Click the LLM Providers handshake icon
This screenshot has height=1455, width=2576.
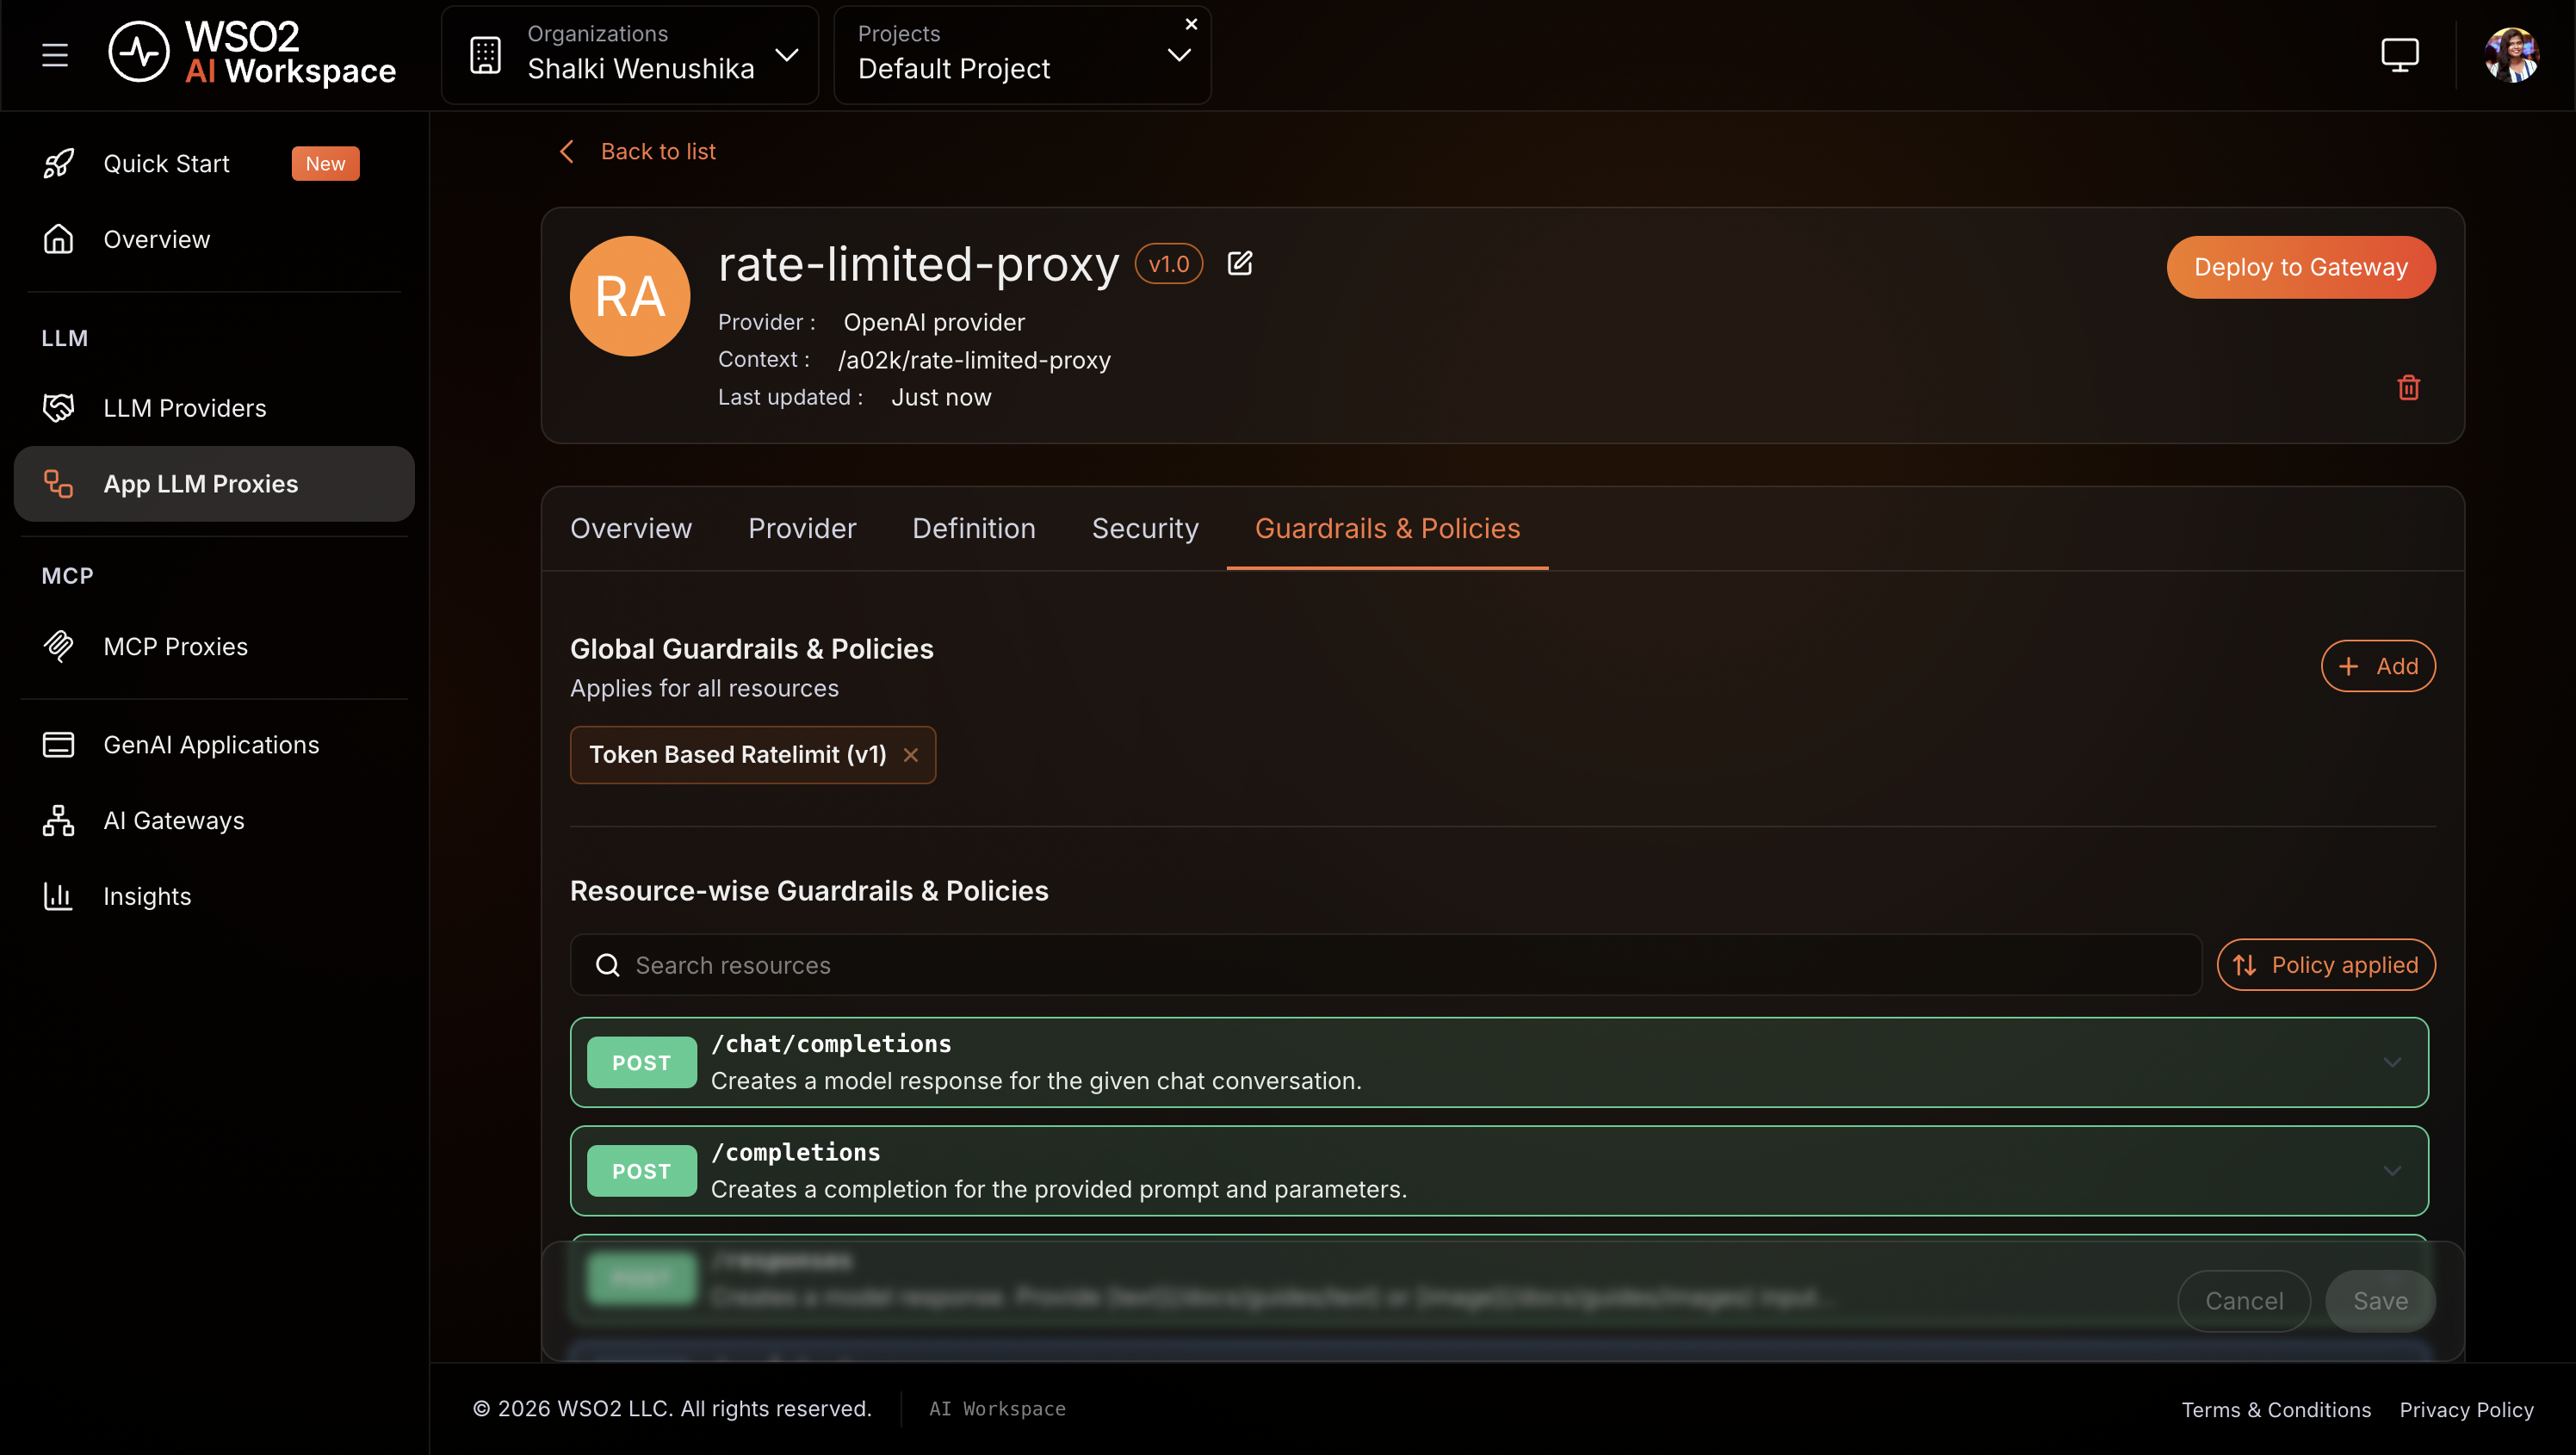click(58, 408)
